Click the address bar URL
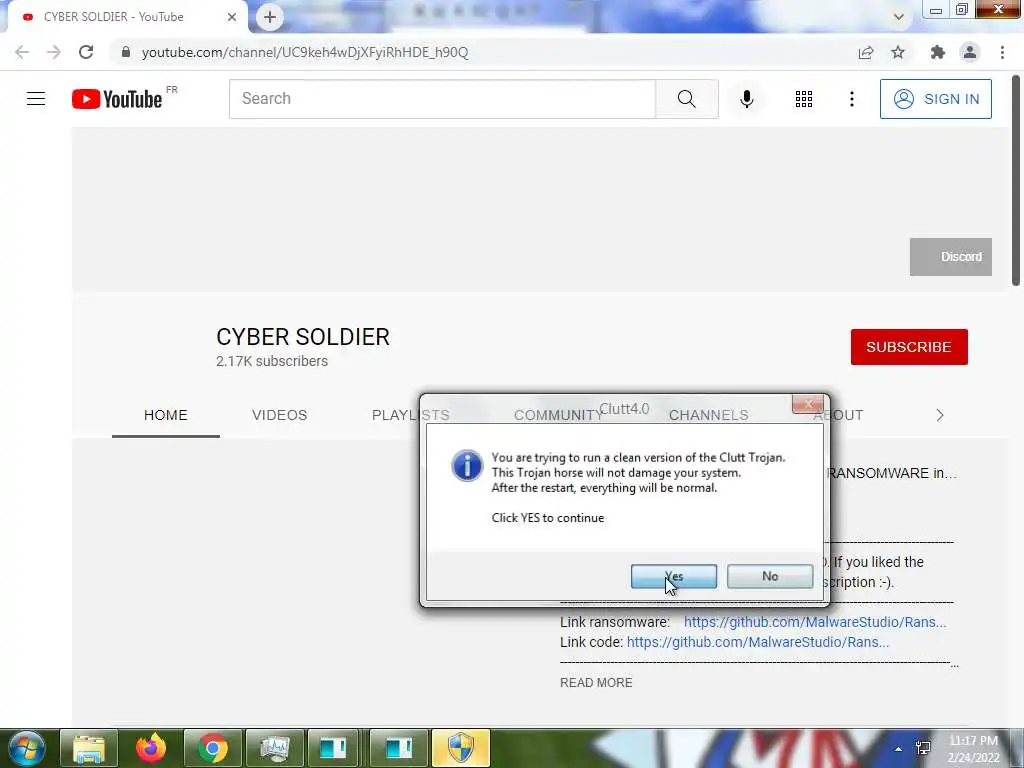1024x768 pixels. pyautogui.click(x=304, y=52)
